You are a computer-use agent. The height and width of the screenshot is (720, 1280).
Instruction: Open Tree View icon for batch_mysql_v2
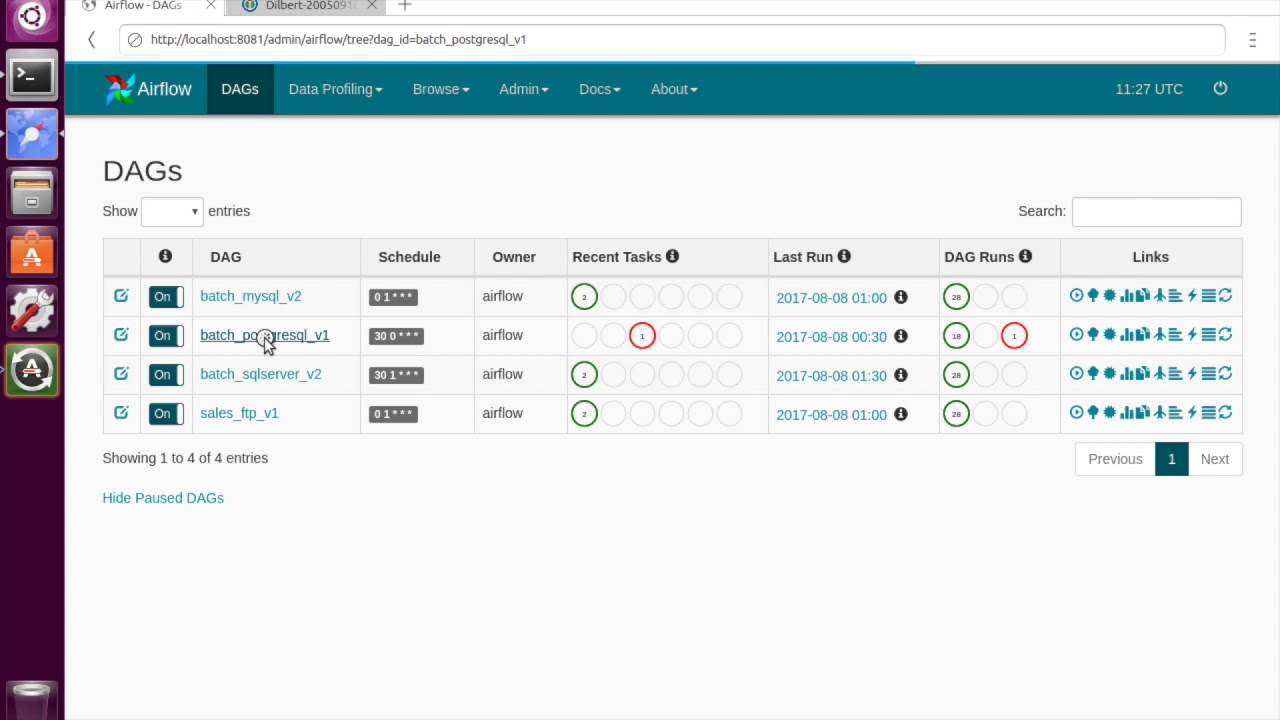tap(1093, 295)
